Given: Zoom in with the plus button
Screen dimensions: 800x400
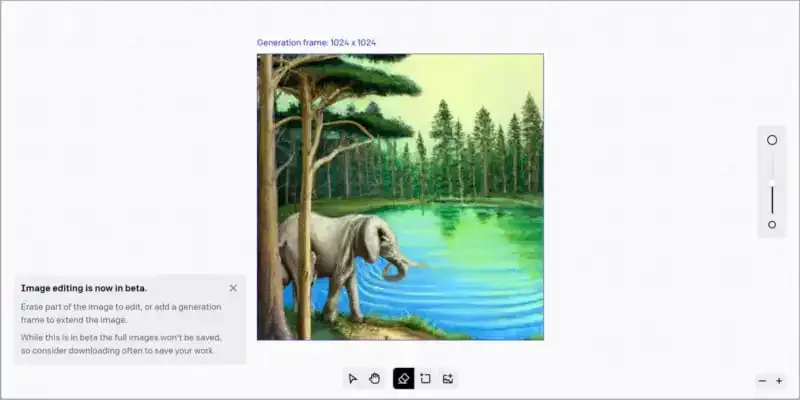Looking at the screenshot, I should tap(779, 381).
